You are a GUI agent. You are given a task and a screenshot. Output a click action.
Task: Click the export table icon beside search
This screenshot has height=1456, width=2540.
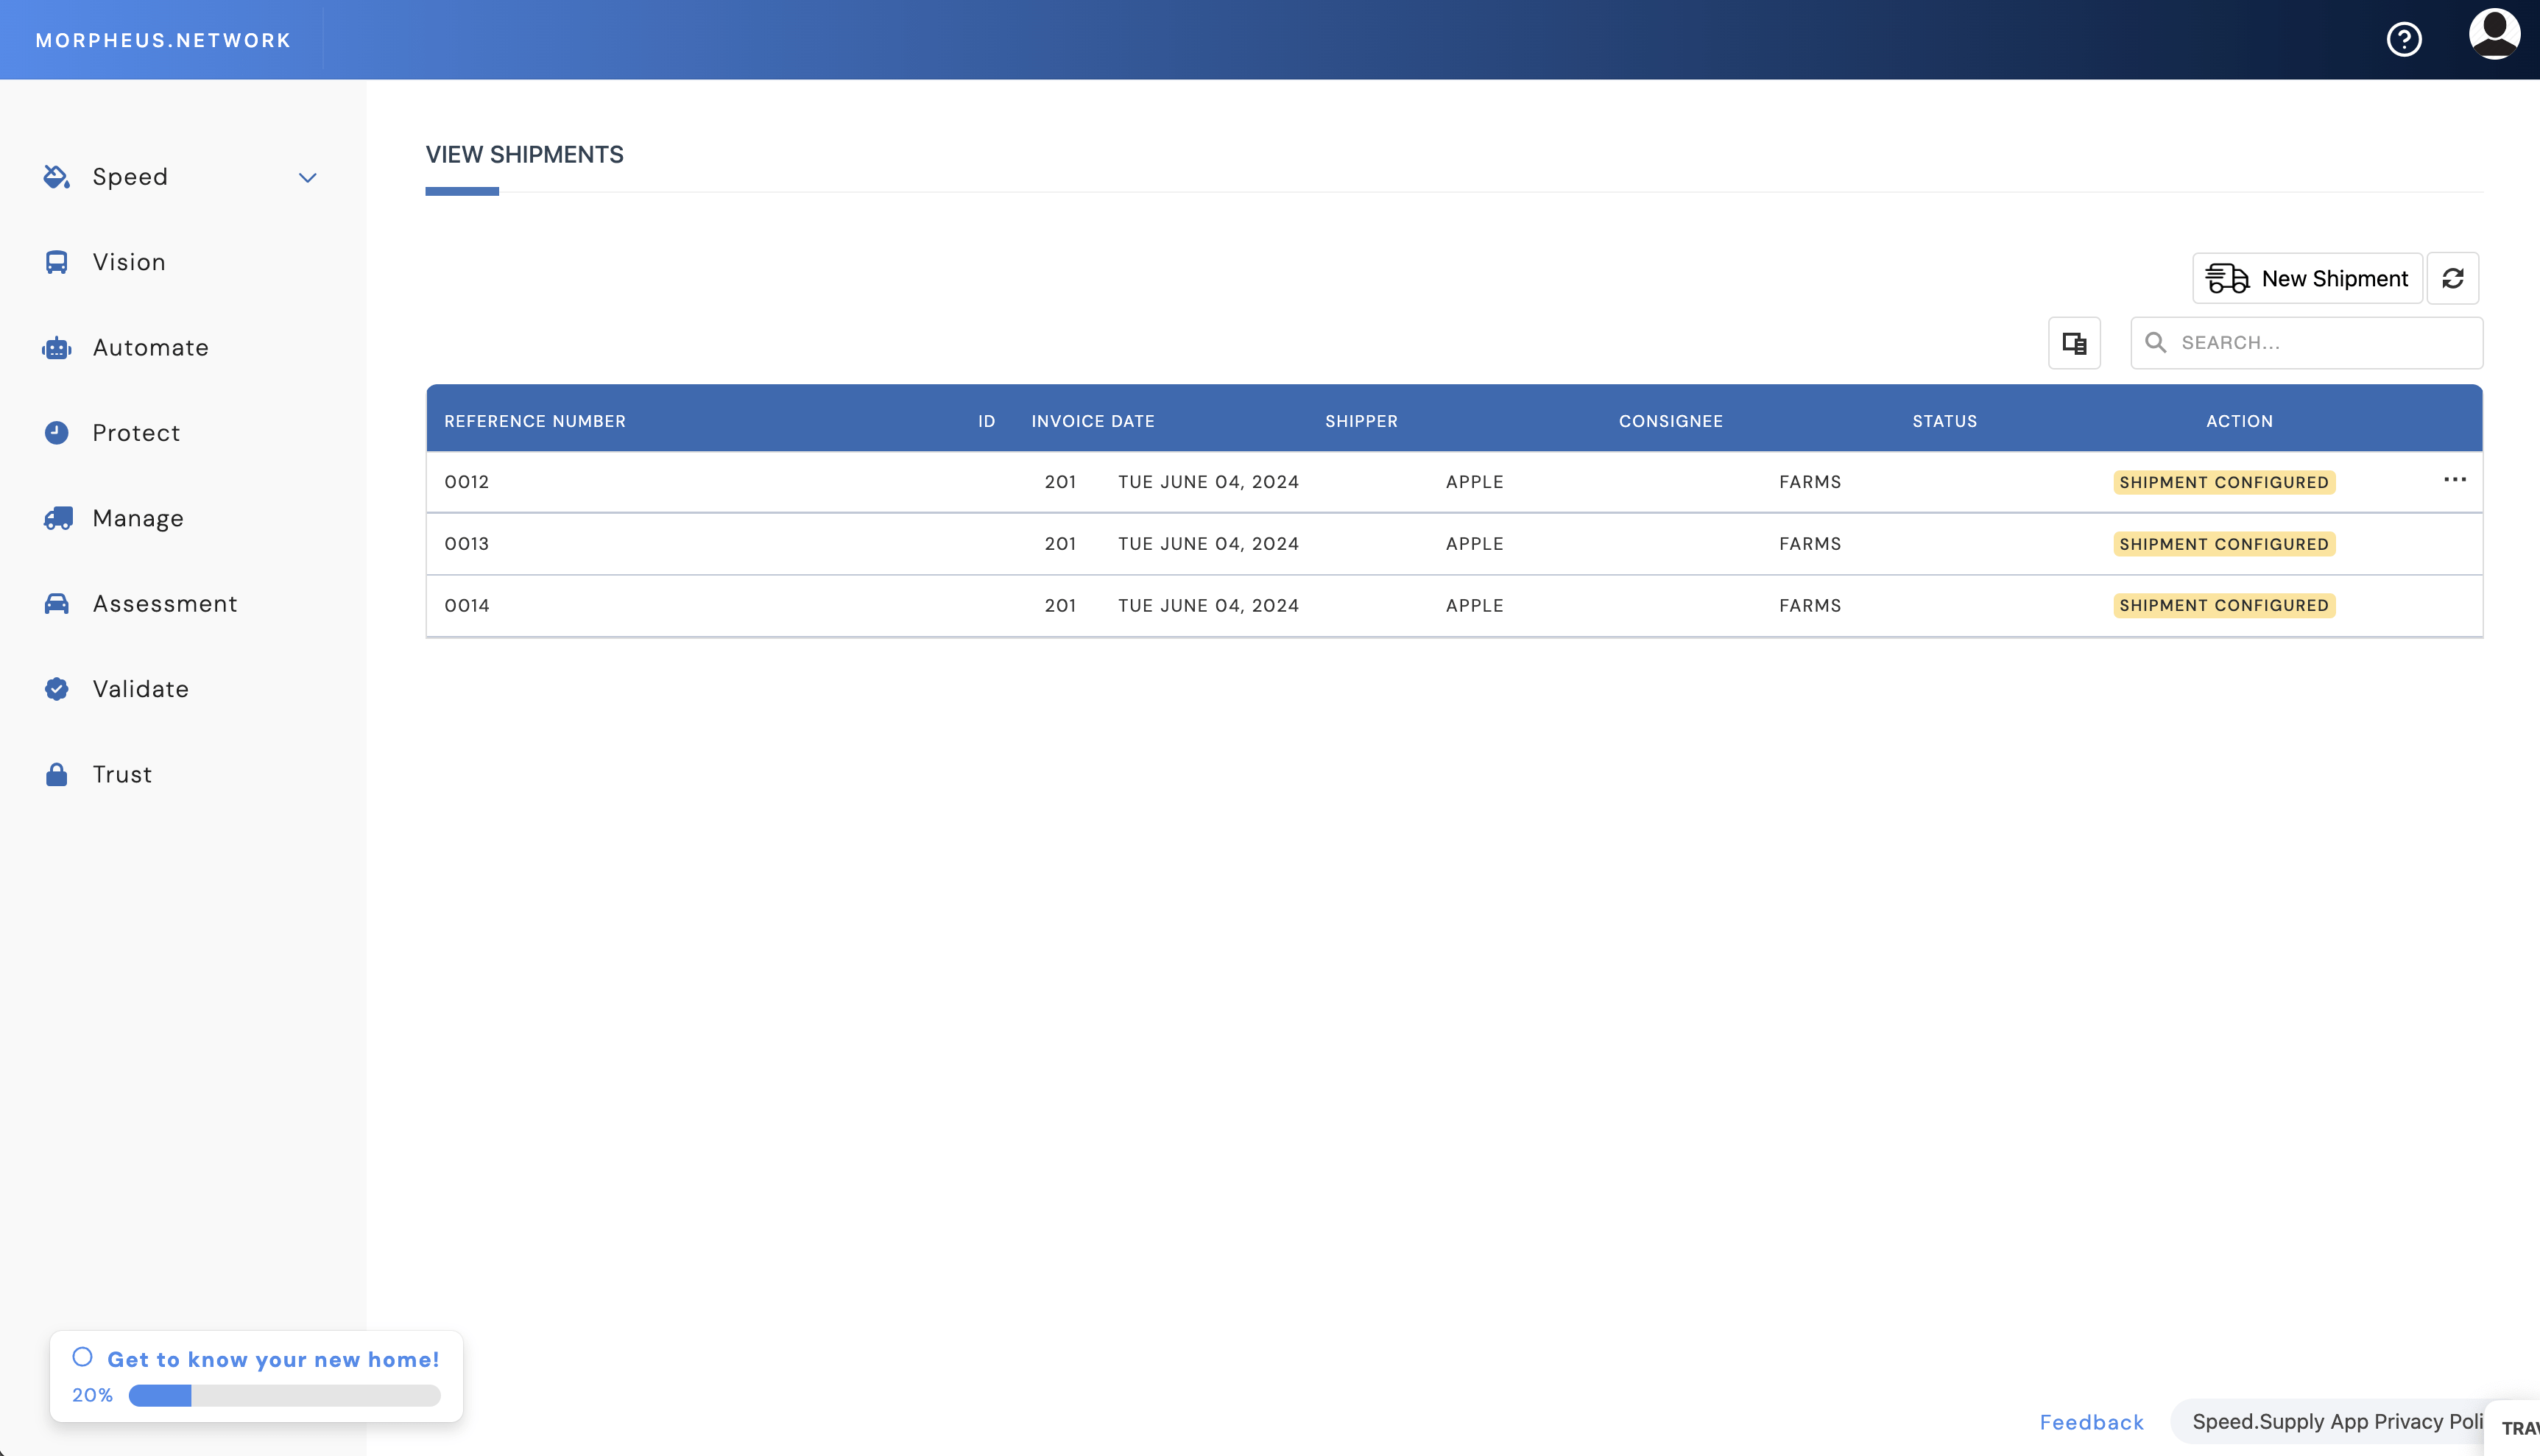point(2074,343)
